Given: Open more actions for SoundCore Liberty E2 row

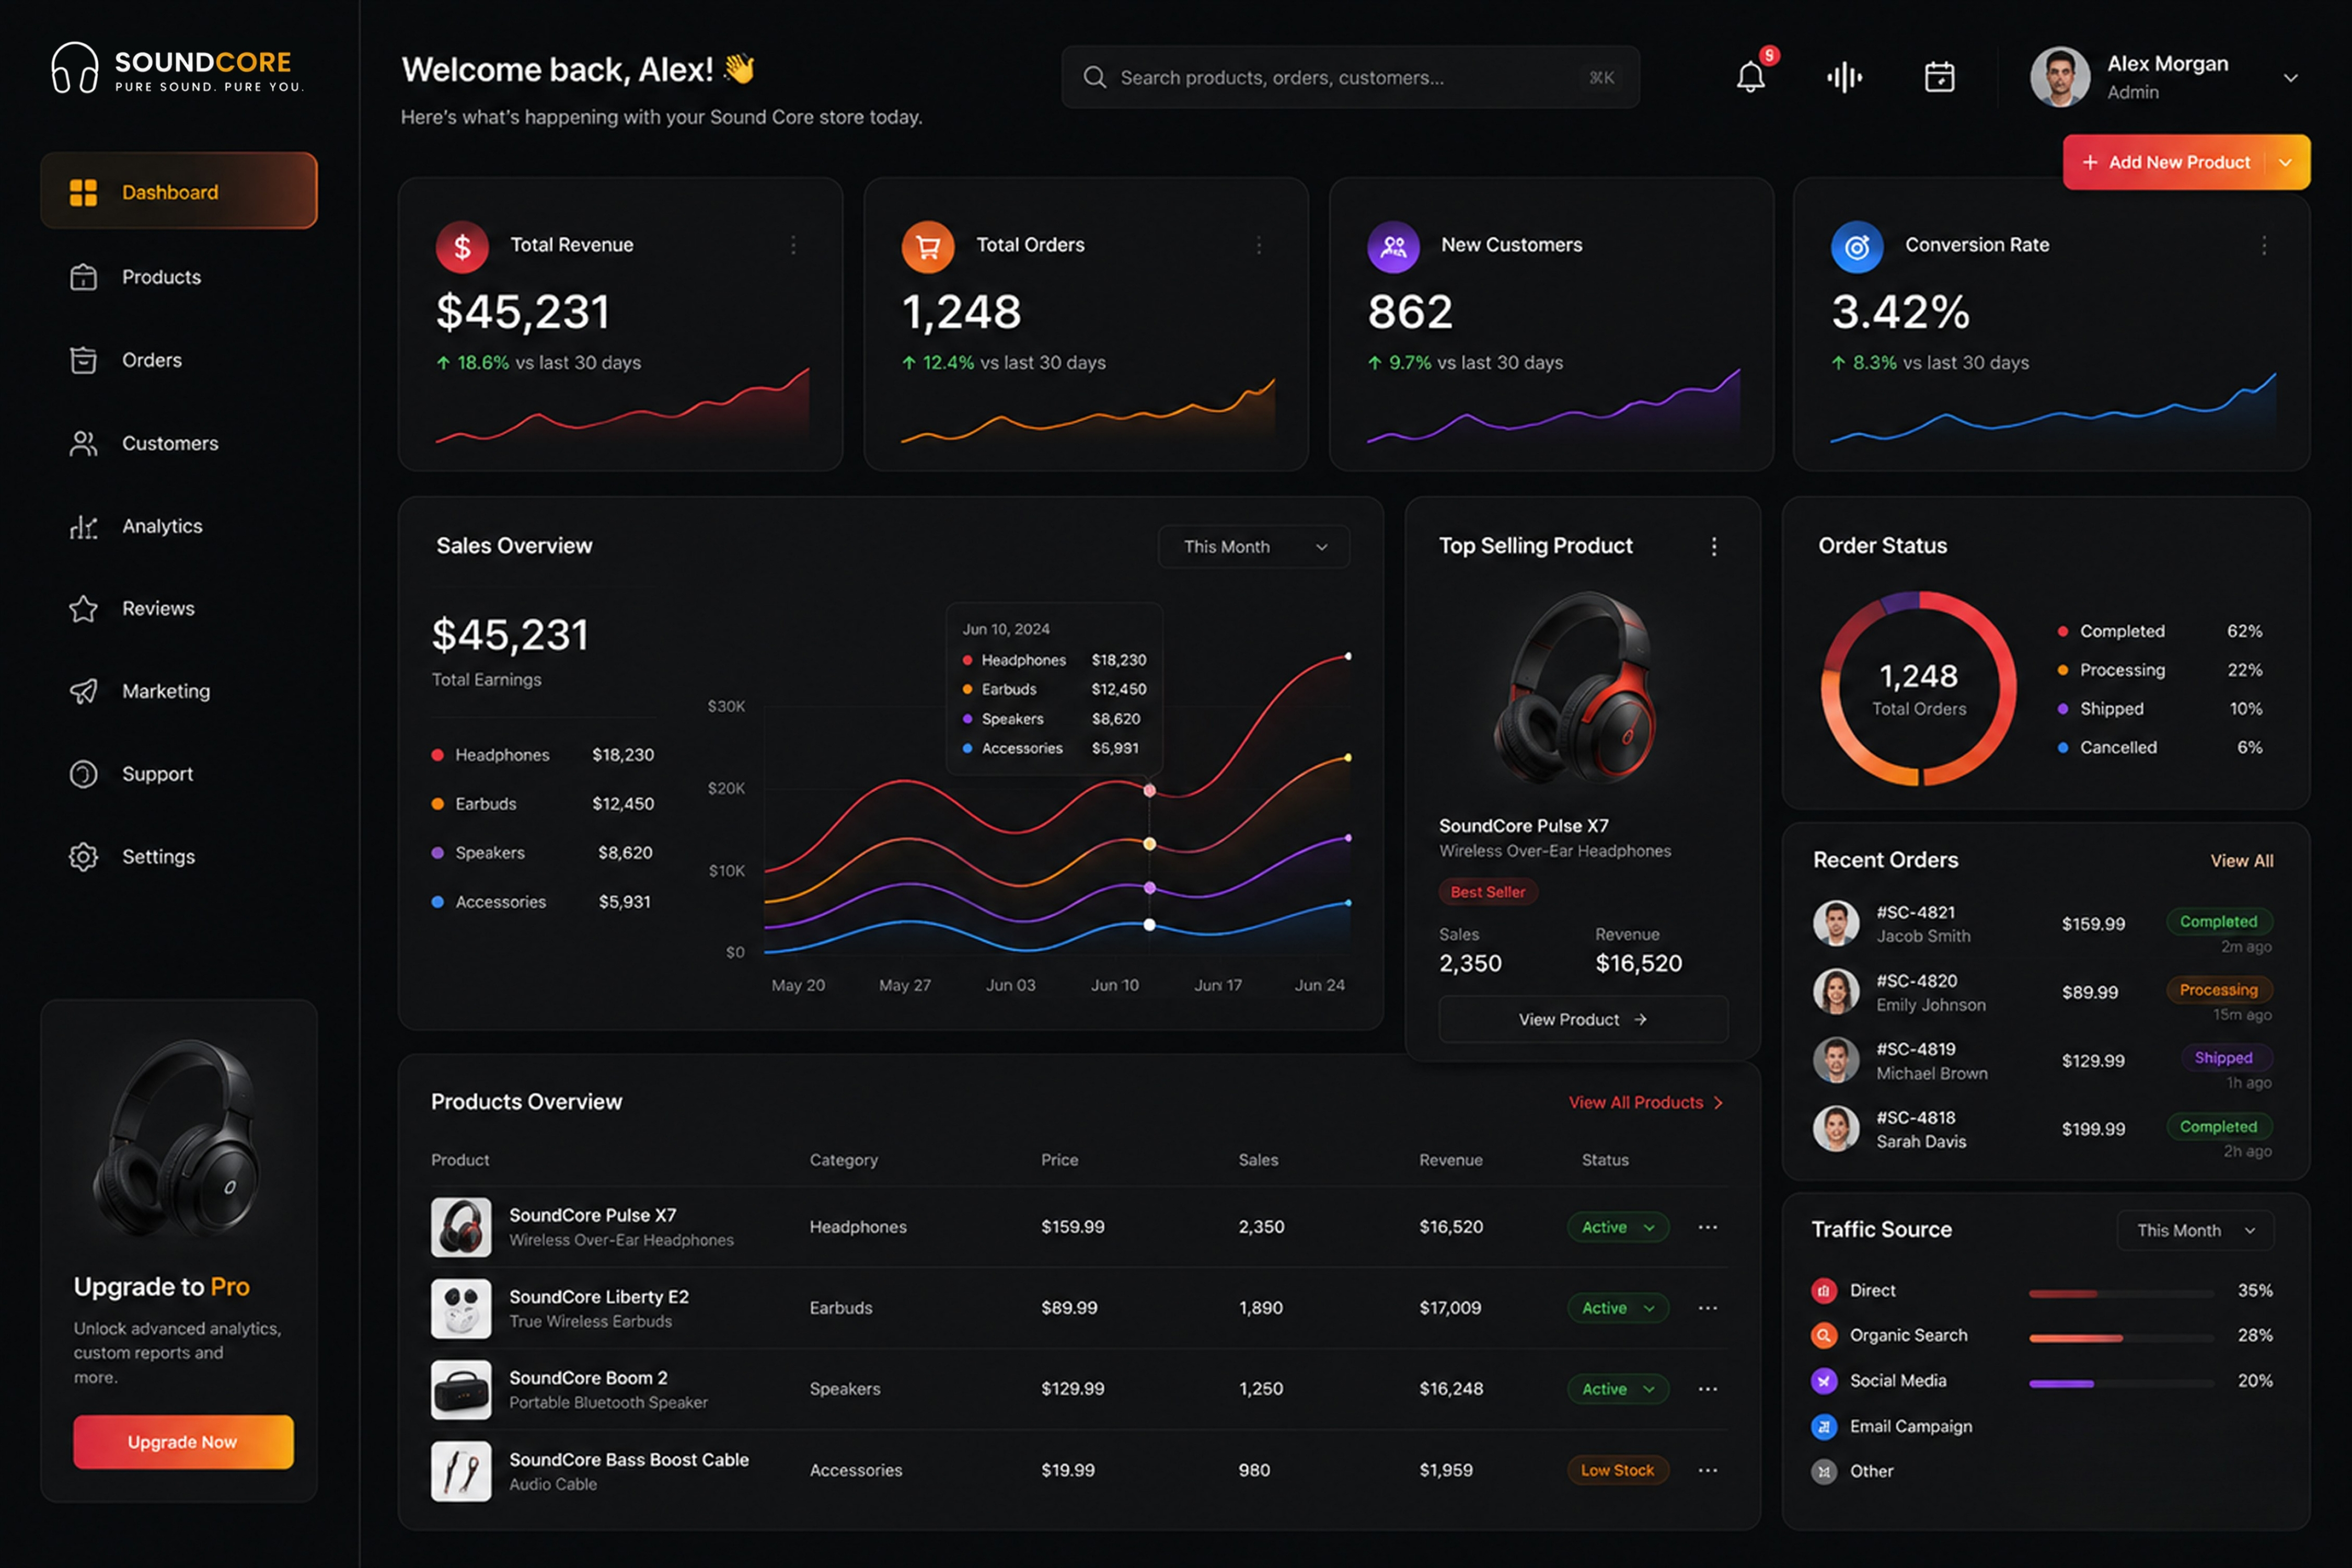Looking at the screenshot, I should click(1708, 1308).
